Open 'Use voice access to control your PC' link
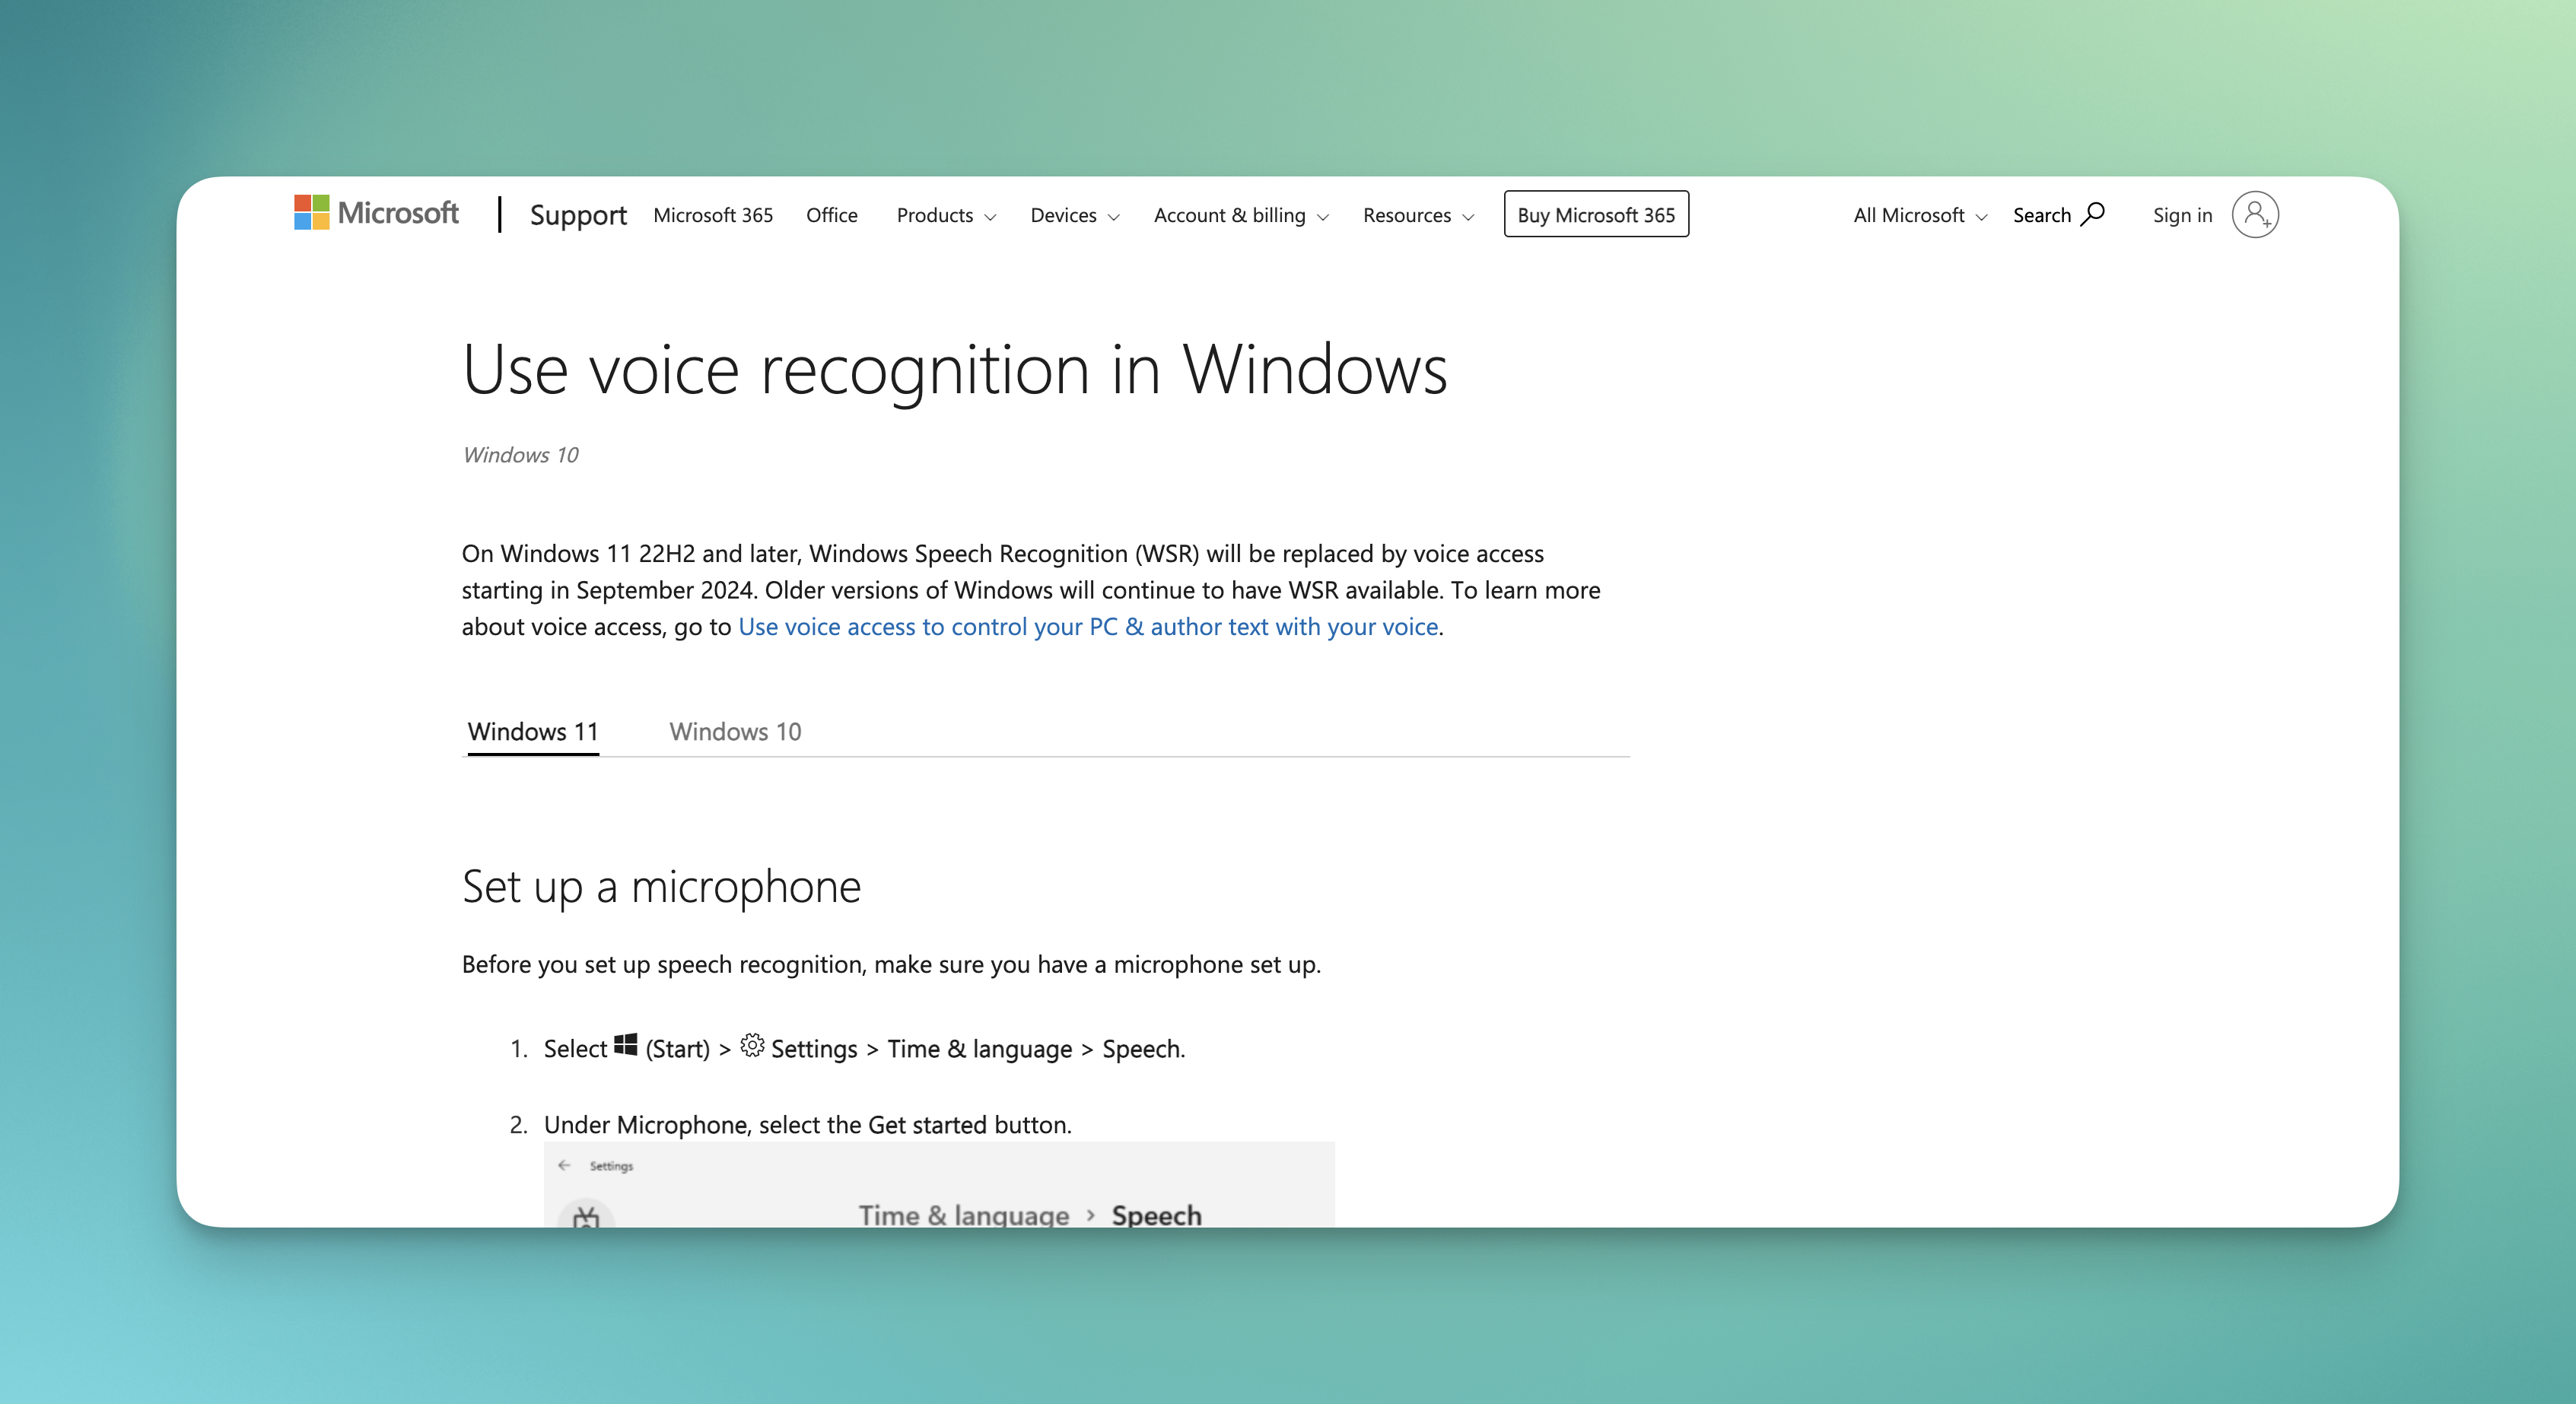 point(1088,627)
